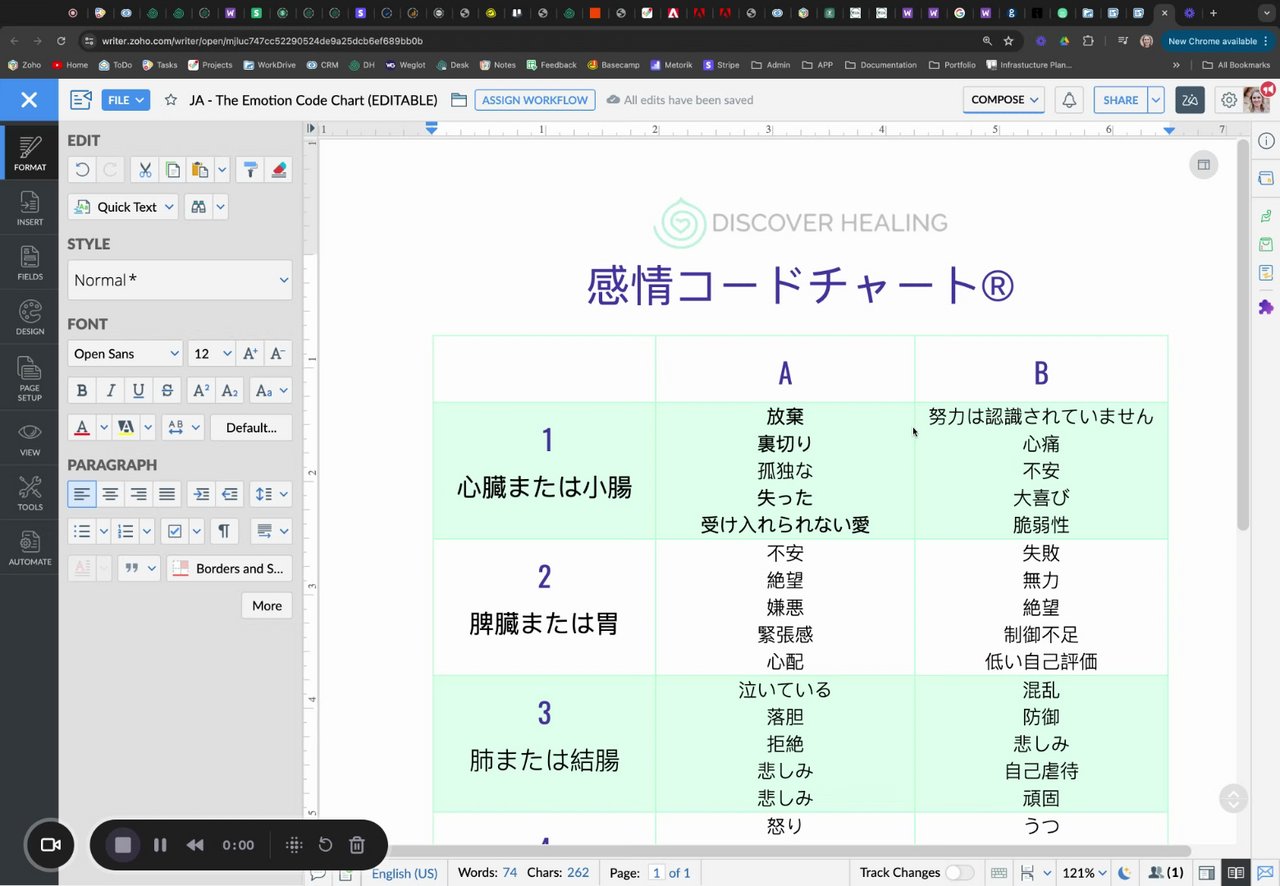Open notifications bell

coord(1069,100)
